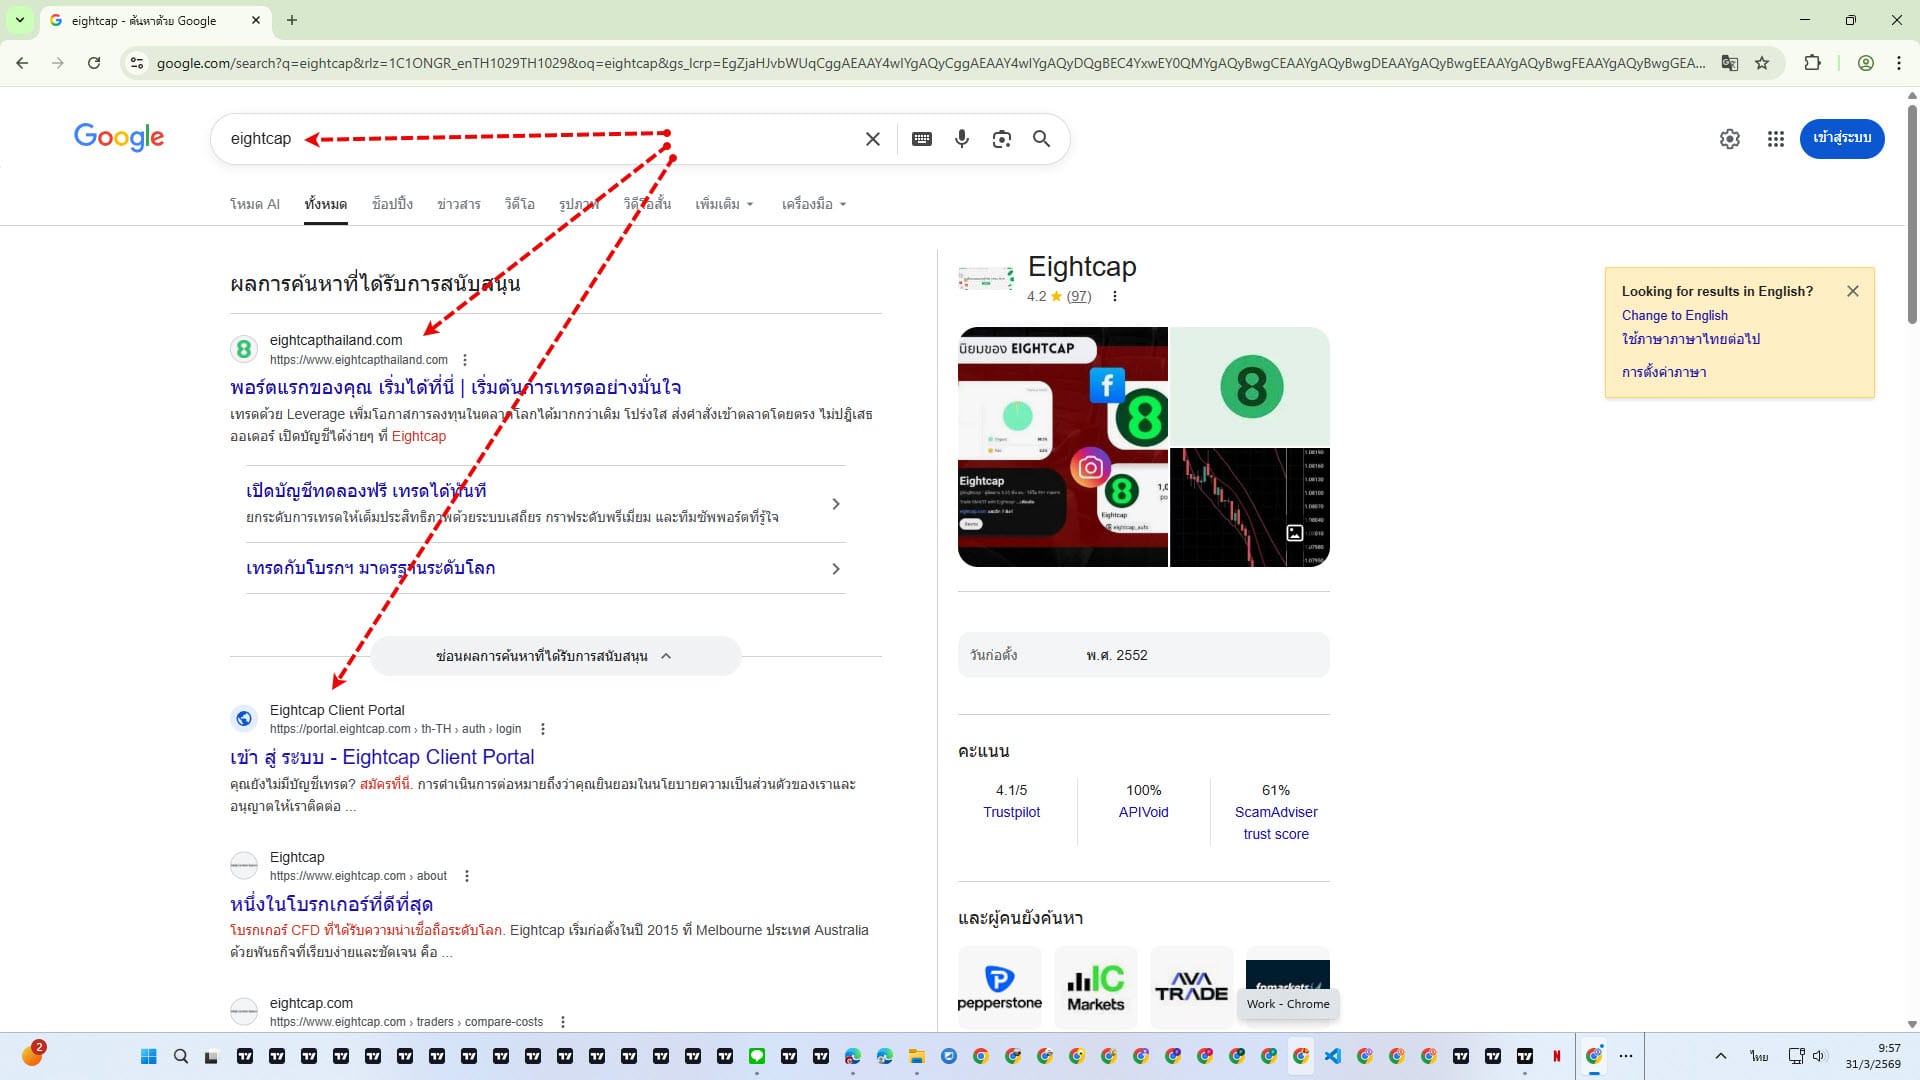Open the Windows Start menu
The height and width of the screenshot is (1080, 1920).
[x=148, y=1056]
